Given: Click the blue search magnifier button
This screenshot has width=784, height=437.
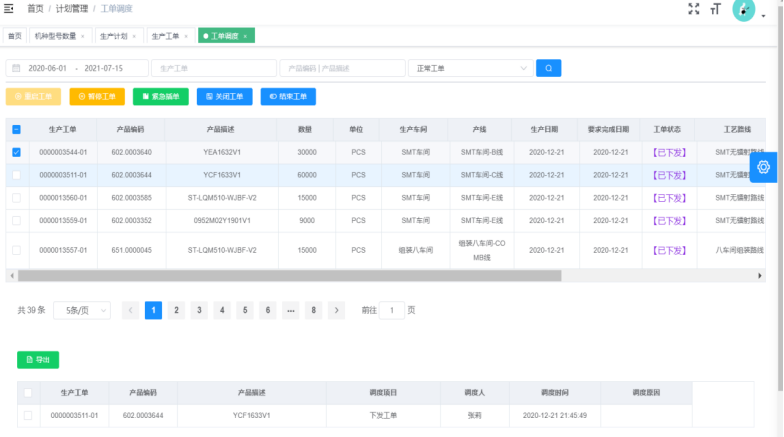Looking at the screenshot, I should coord(548,68).
